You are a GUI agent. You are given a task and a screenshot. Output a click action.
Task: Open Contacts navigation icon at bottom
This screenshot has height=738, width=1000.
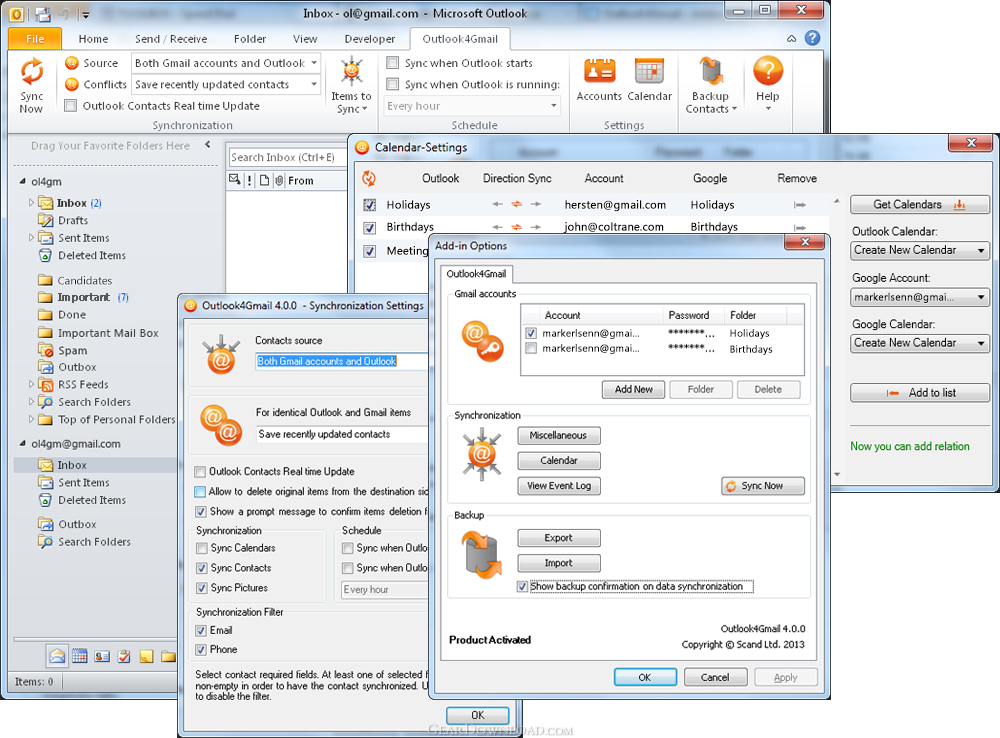102,656
